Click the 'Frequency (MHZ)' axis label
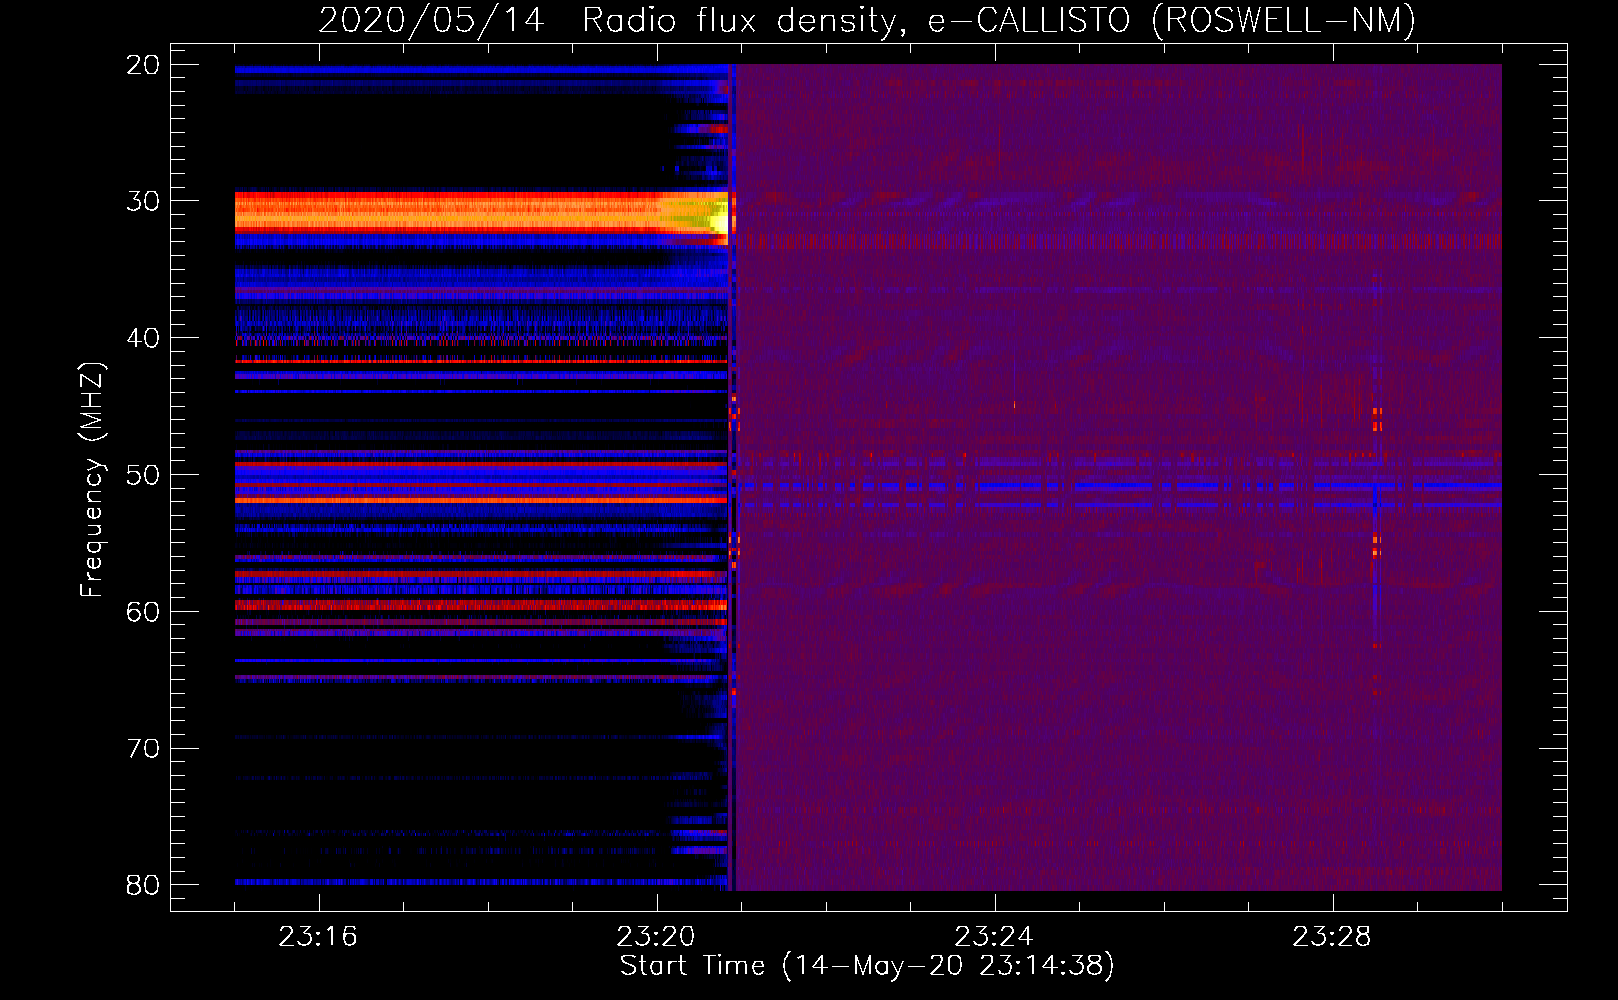Screen dimensions: 1618x1000 pos(91,480)
